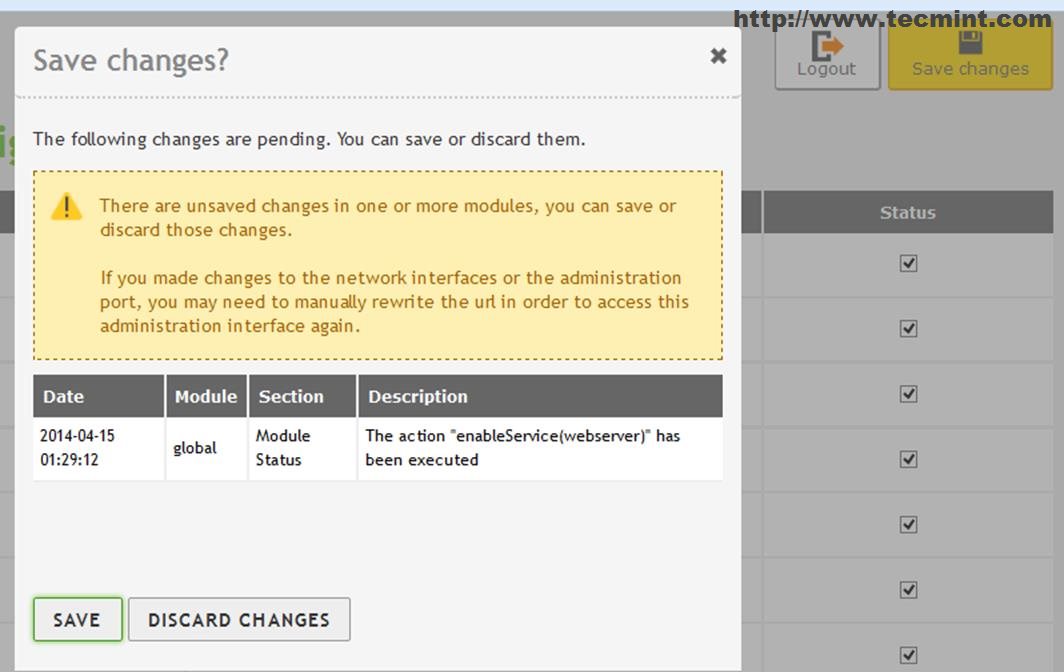
Task: Click the Logout door-arrow icon
Action: tap(826, 46)
